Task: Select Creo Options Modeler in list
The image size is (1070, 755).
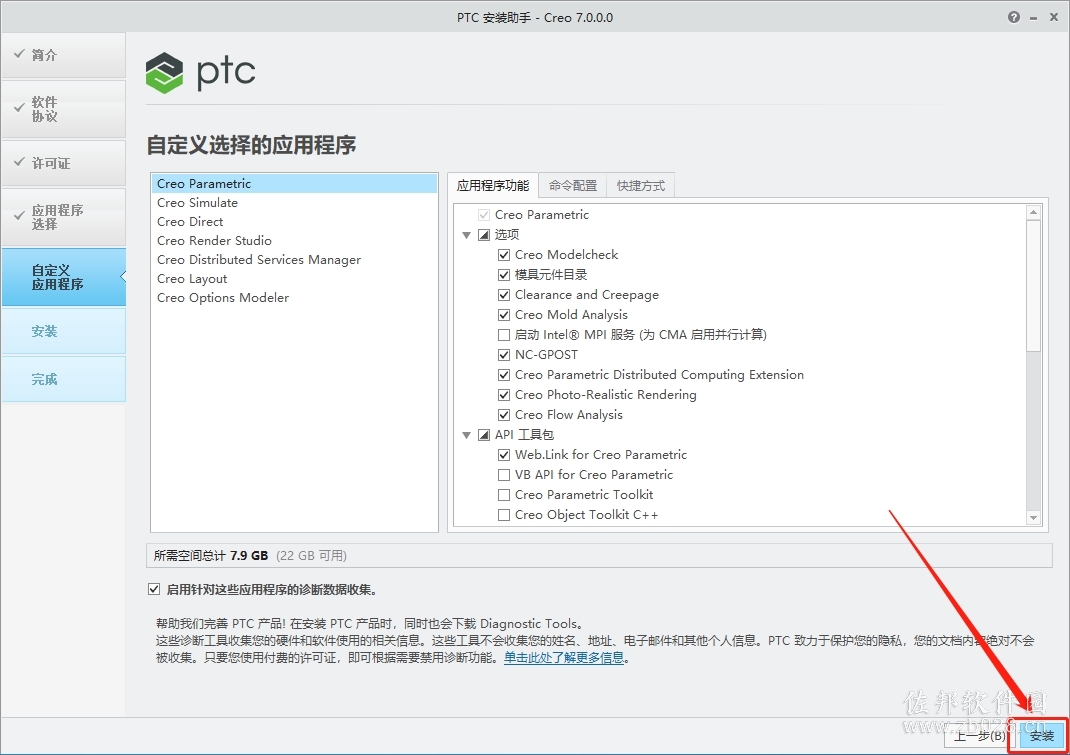Action: (x=294, y=298)
